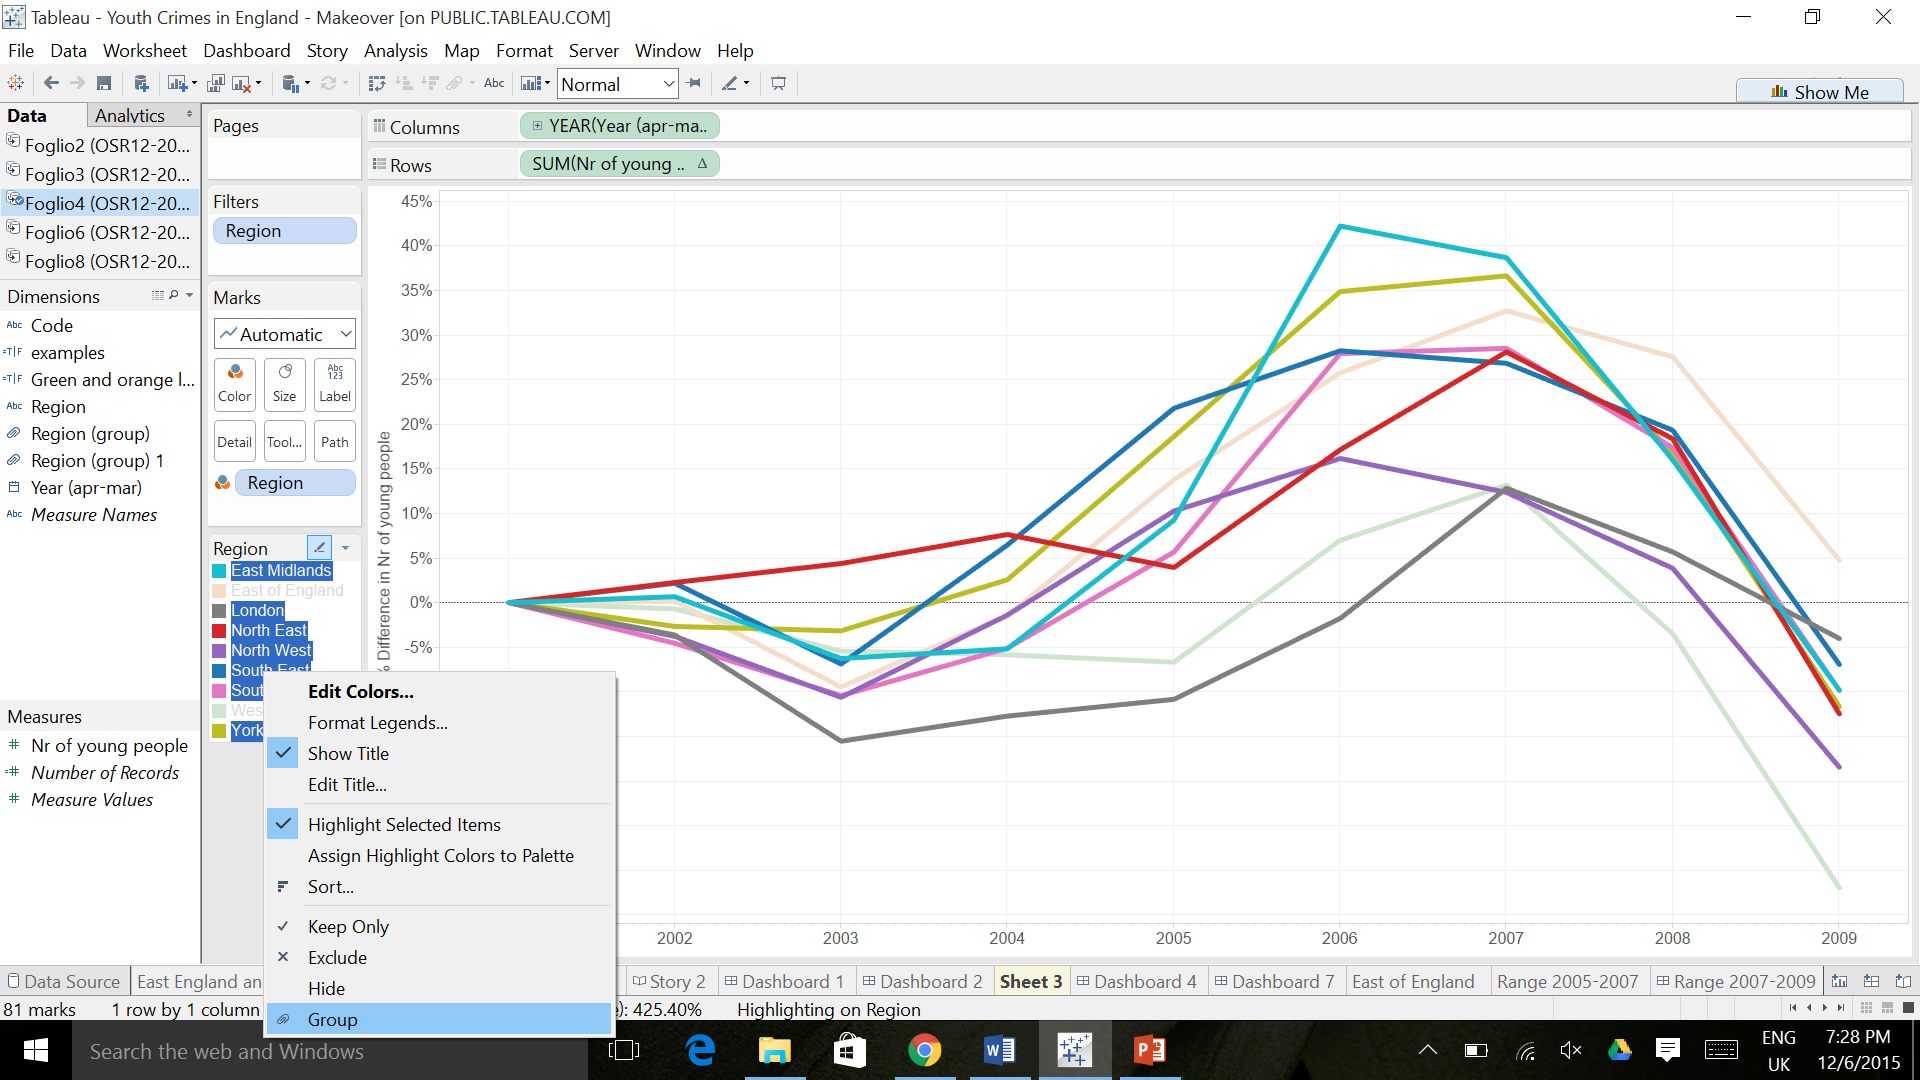Expand the Region legend dropdown arrow
1920x1080 pixels.
346,548
